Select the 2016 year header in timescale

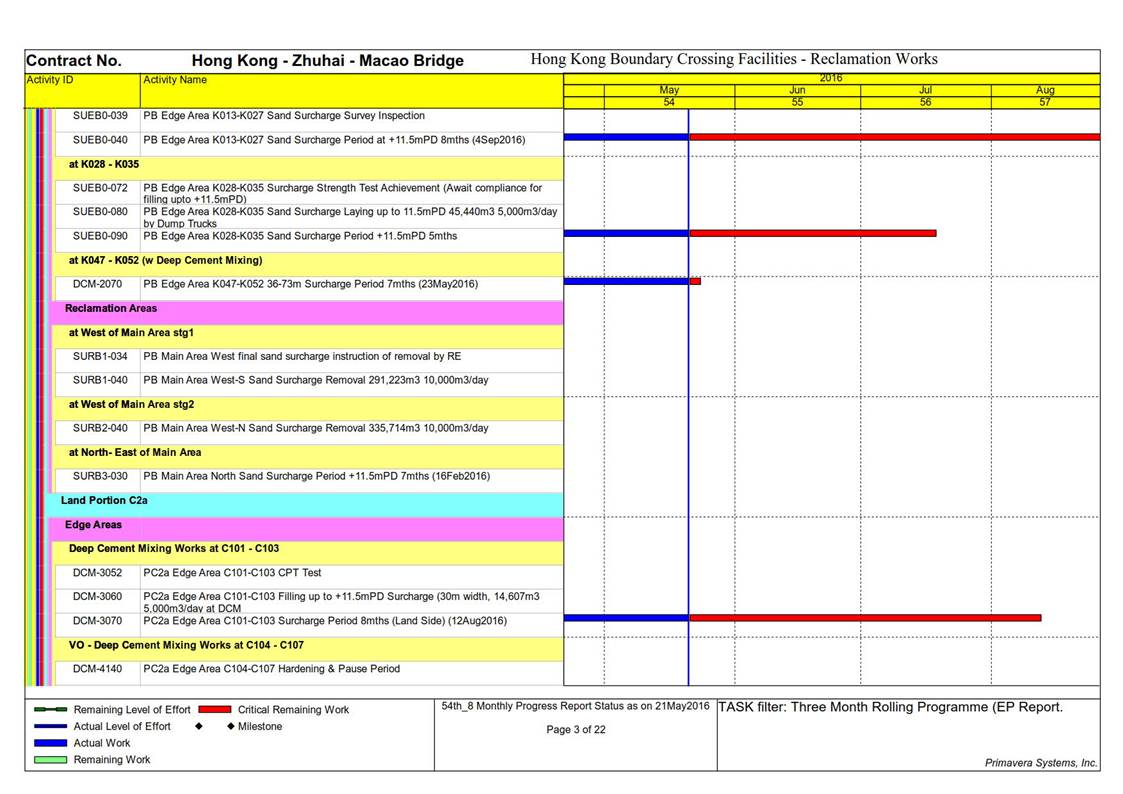831,78
